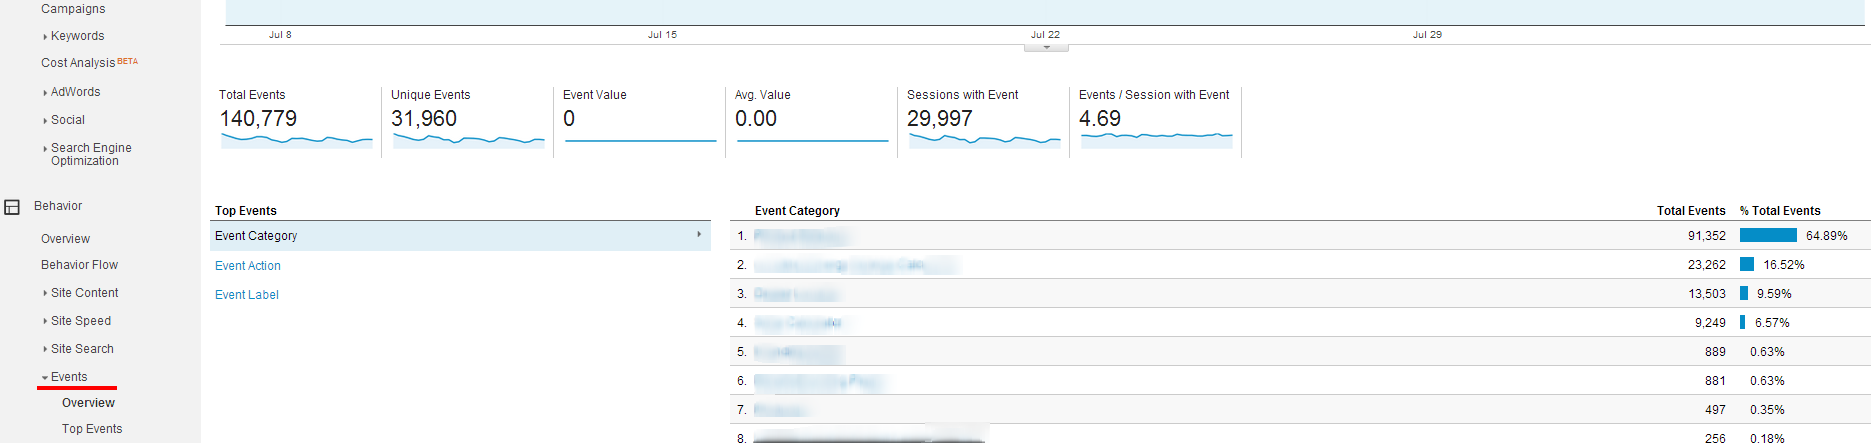
Task: Expand Site Search section
Action: [82, 349]
